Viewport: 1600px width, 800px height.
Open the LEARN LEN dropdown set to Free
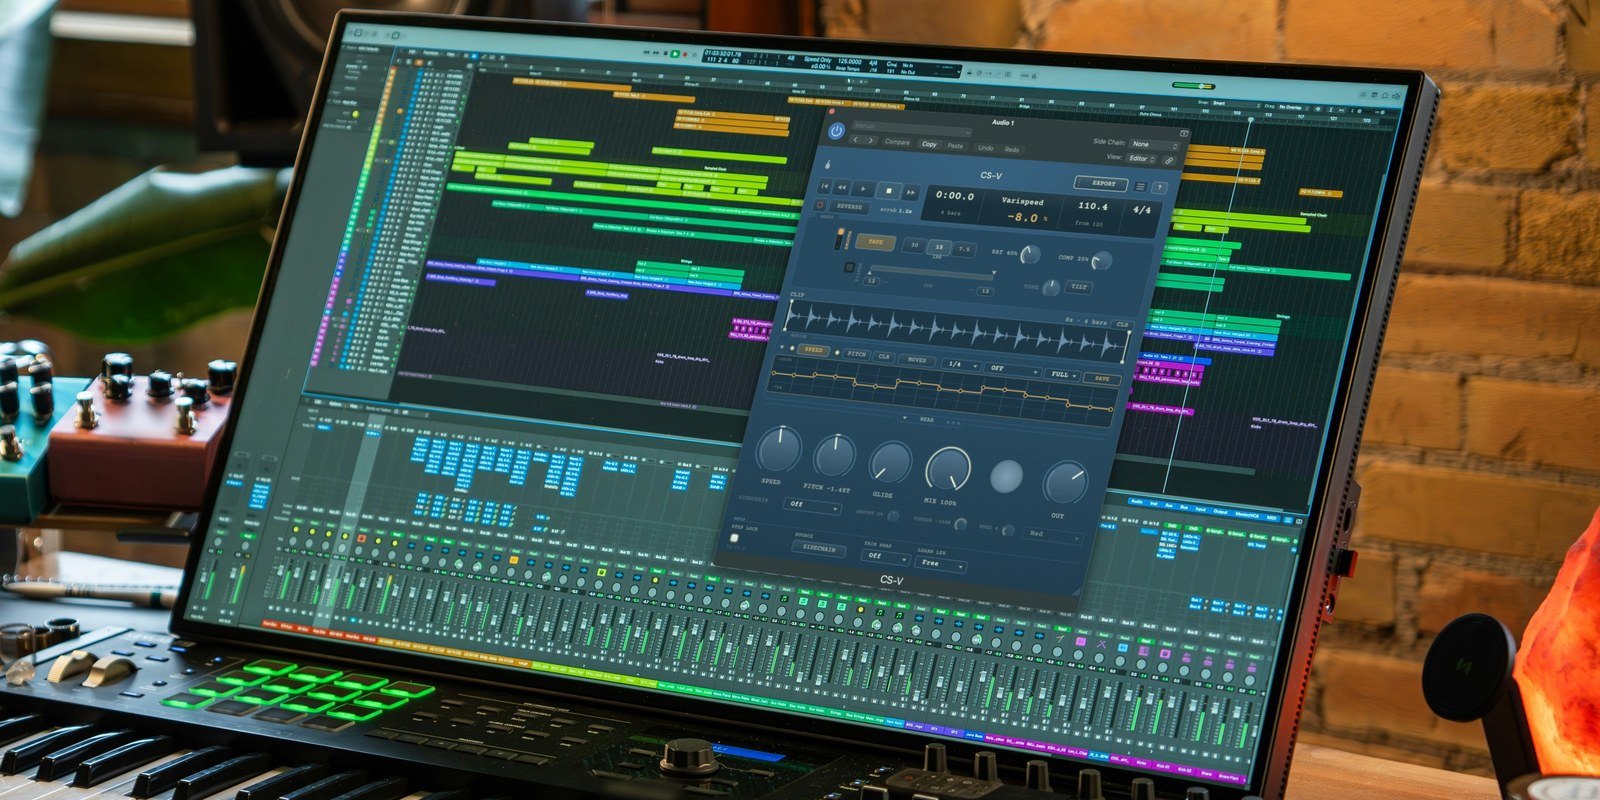tap(942, 563)
